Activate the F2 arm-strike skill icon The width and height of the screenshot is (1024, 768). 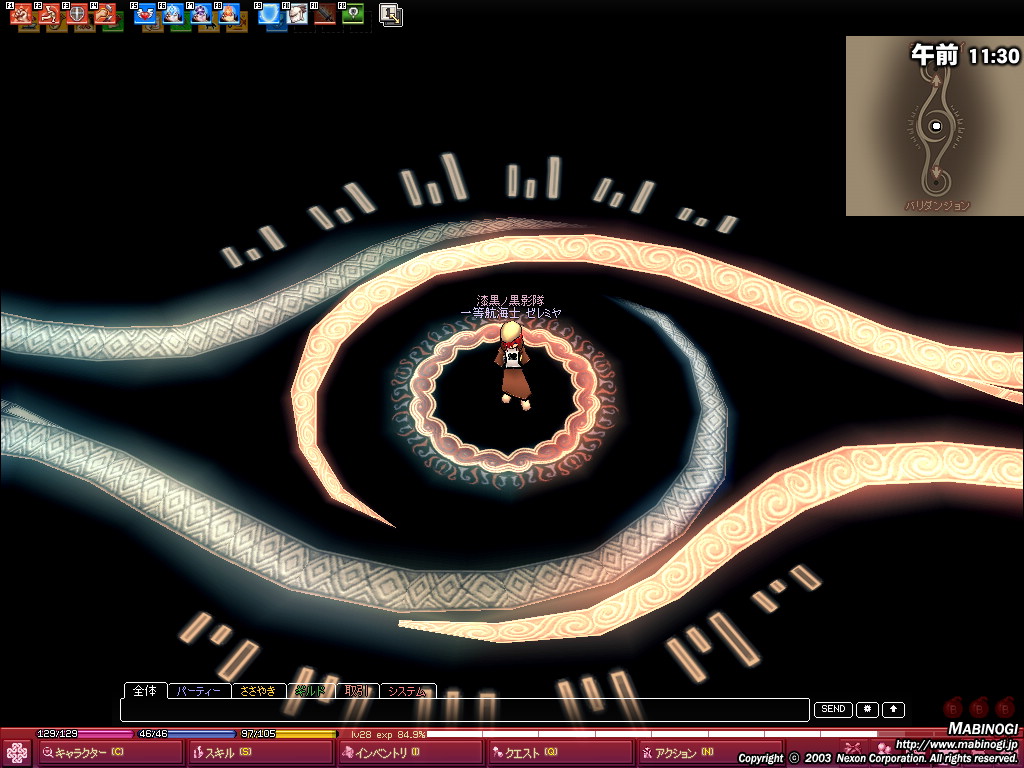(49, 14)
